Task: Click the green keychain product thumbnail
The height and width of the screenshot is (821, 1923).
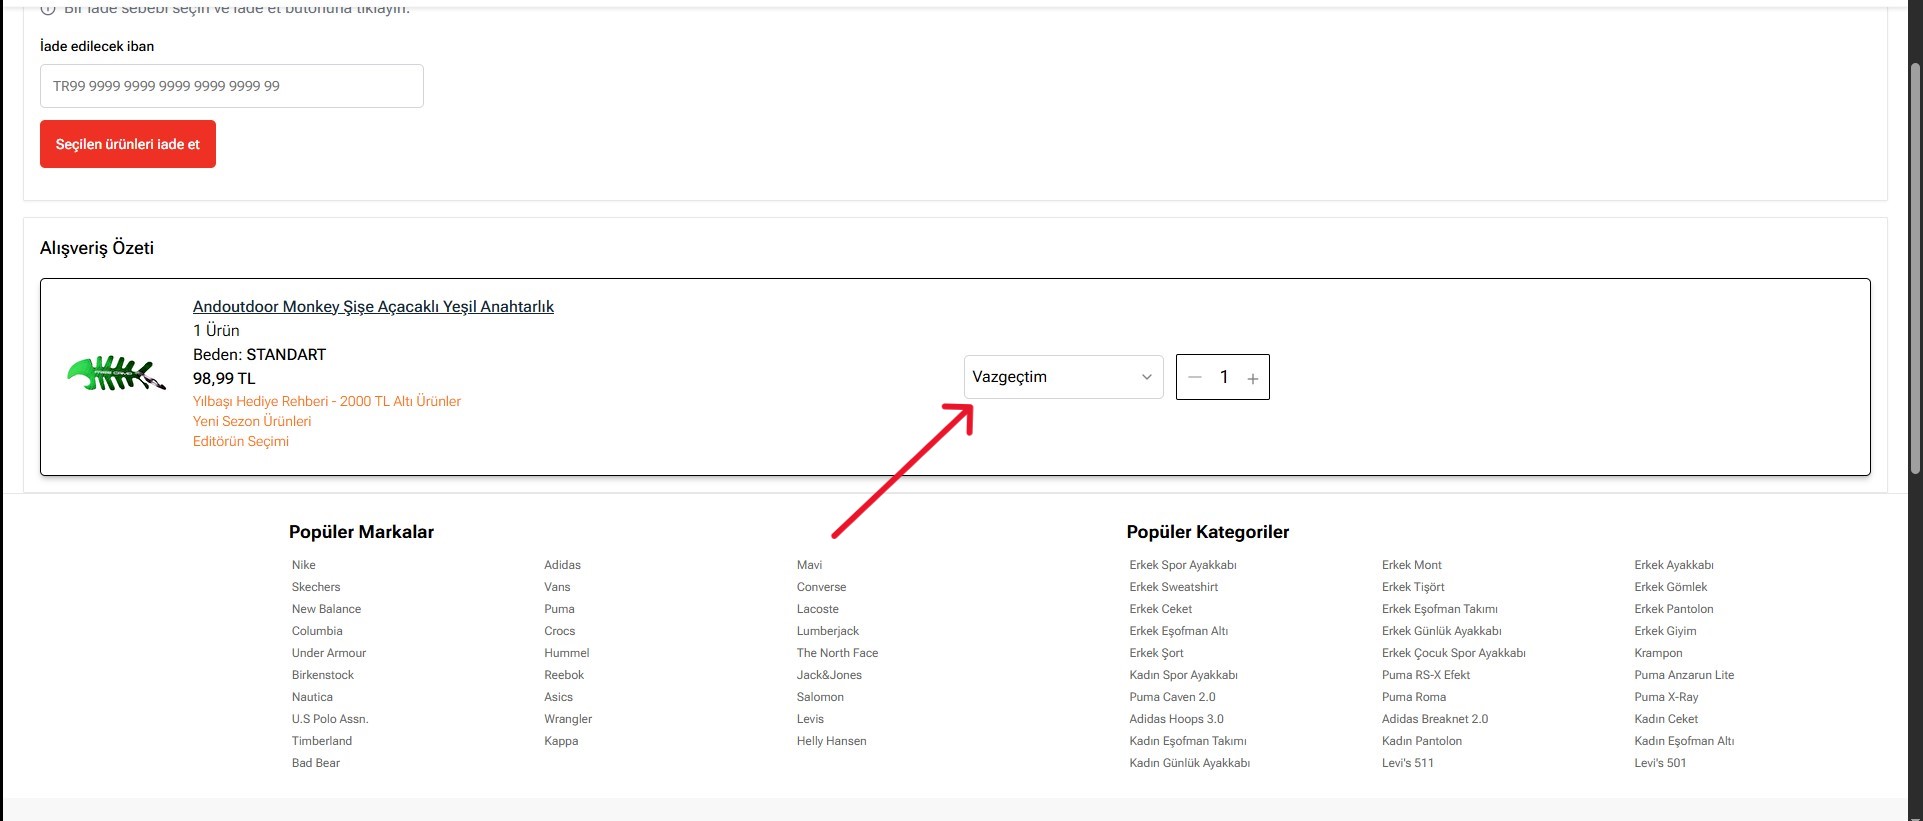Action: (116, 375)
